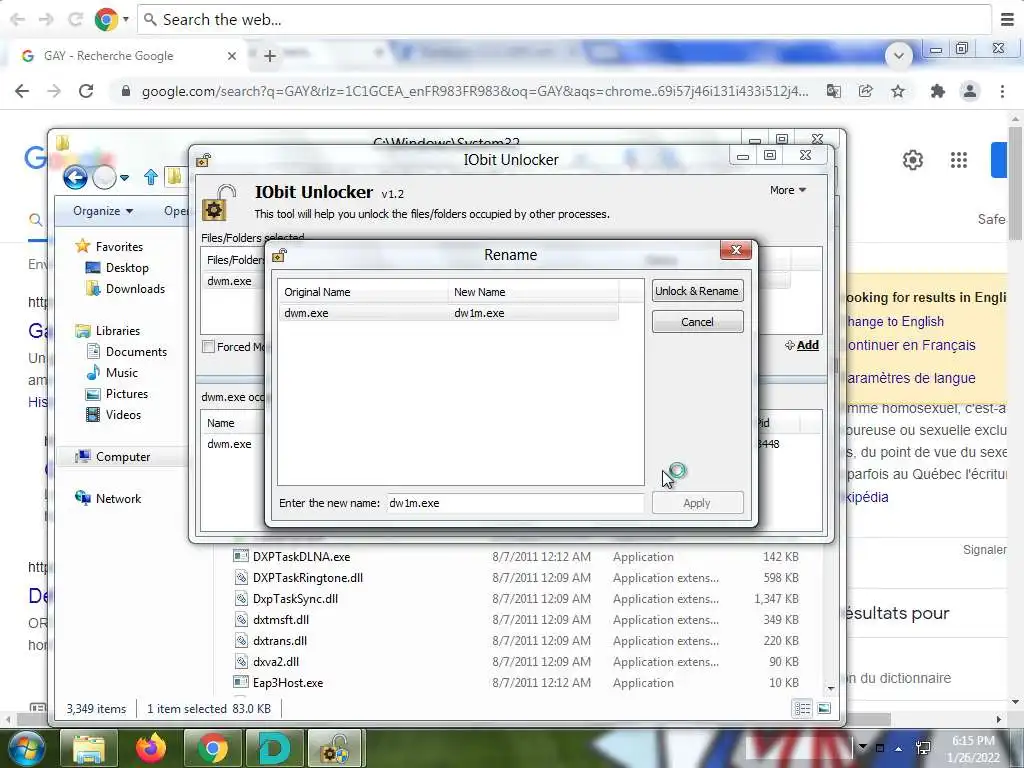
Task: Click the translate page icon
Action: click(x=833, y=91)
